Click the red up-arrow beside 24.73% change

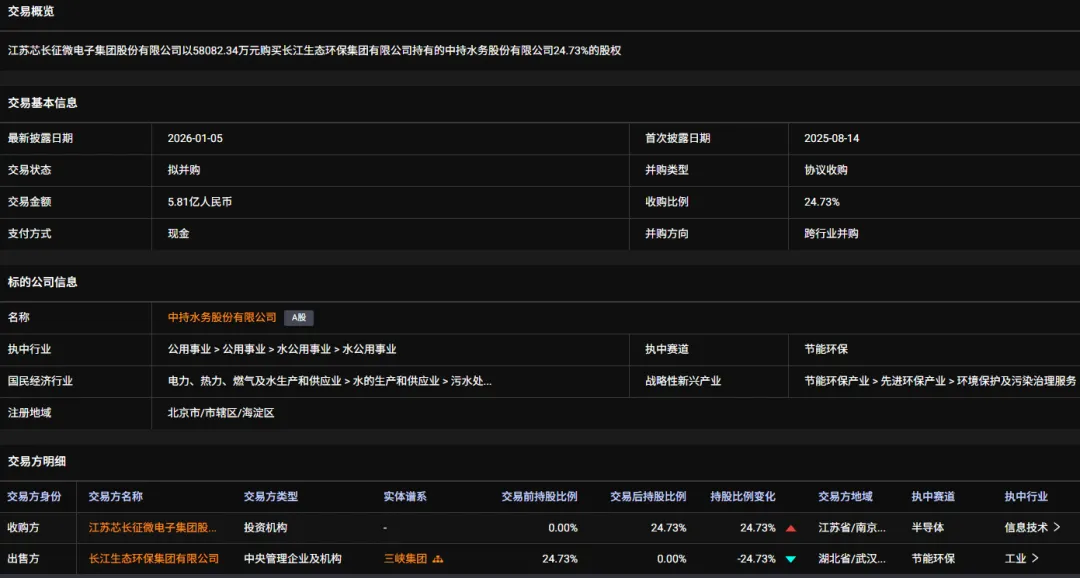(x=791, y=528)
